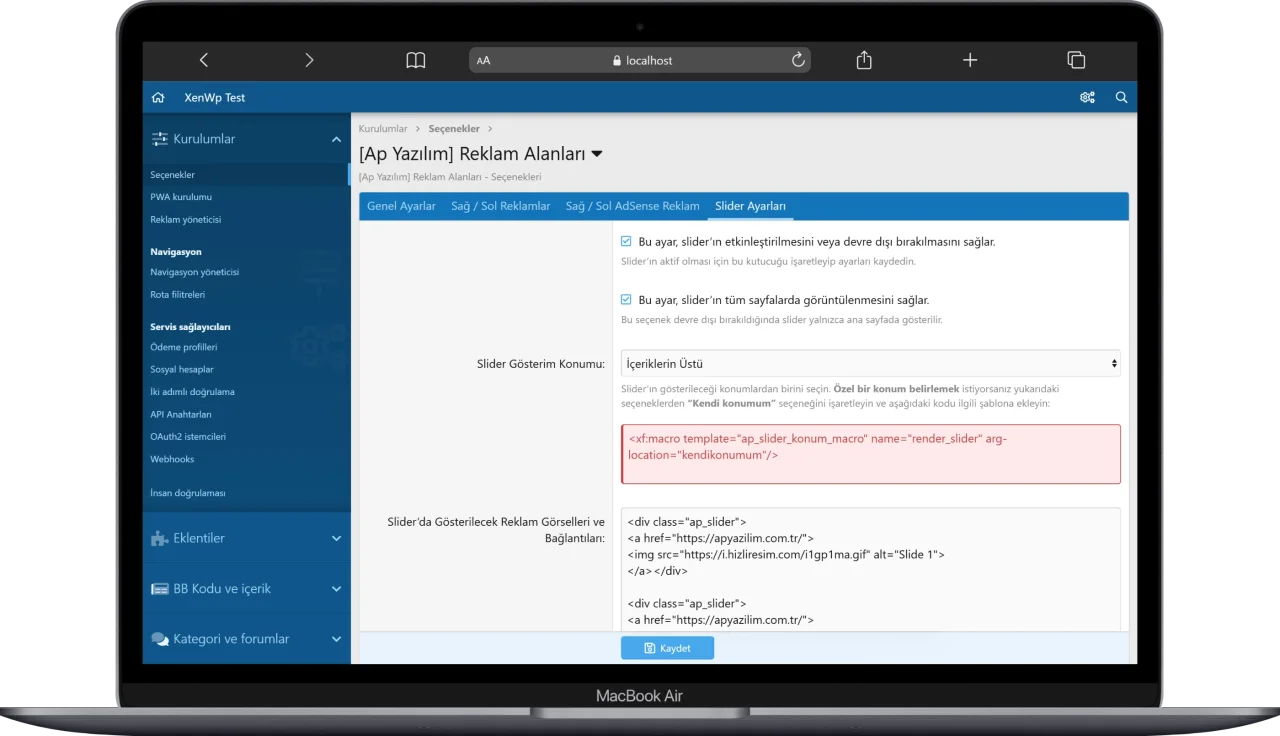Image resolution: width=1280 pixels, height=736 pixels.
Task: Open Reklam yöneticisi sidebar link
Action: pyautogui.click(x=186, y=220)
